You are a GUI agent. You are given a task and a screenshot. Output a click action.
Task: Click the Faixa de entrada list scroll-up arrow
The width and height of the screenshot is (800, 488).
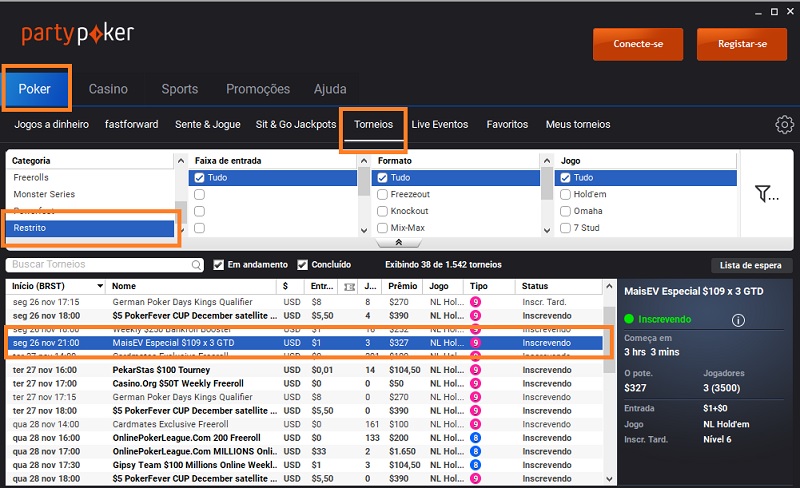tap(364, 161)
